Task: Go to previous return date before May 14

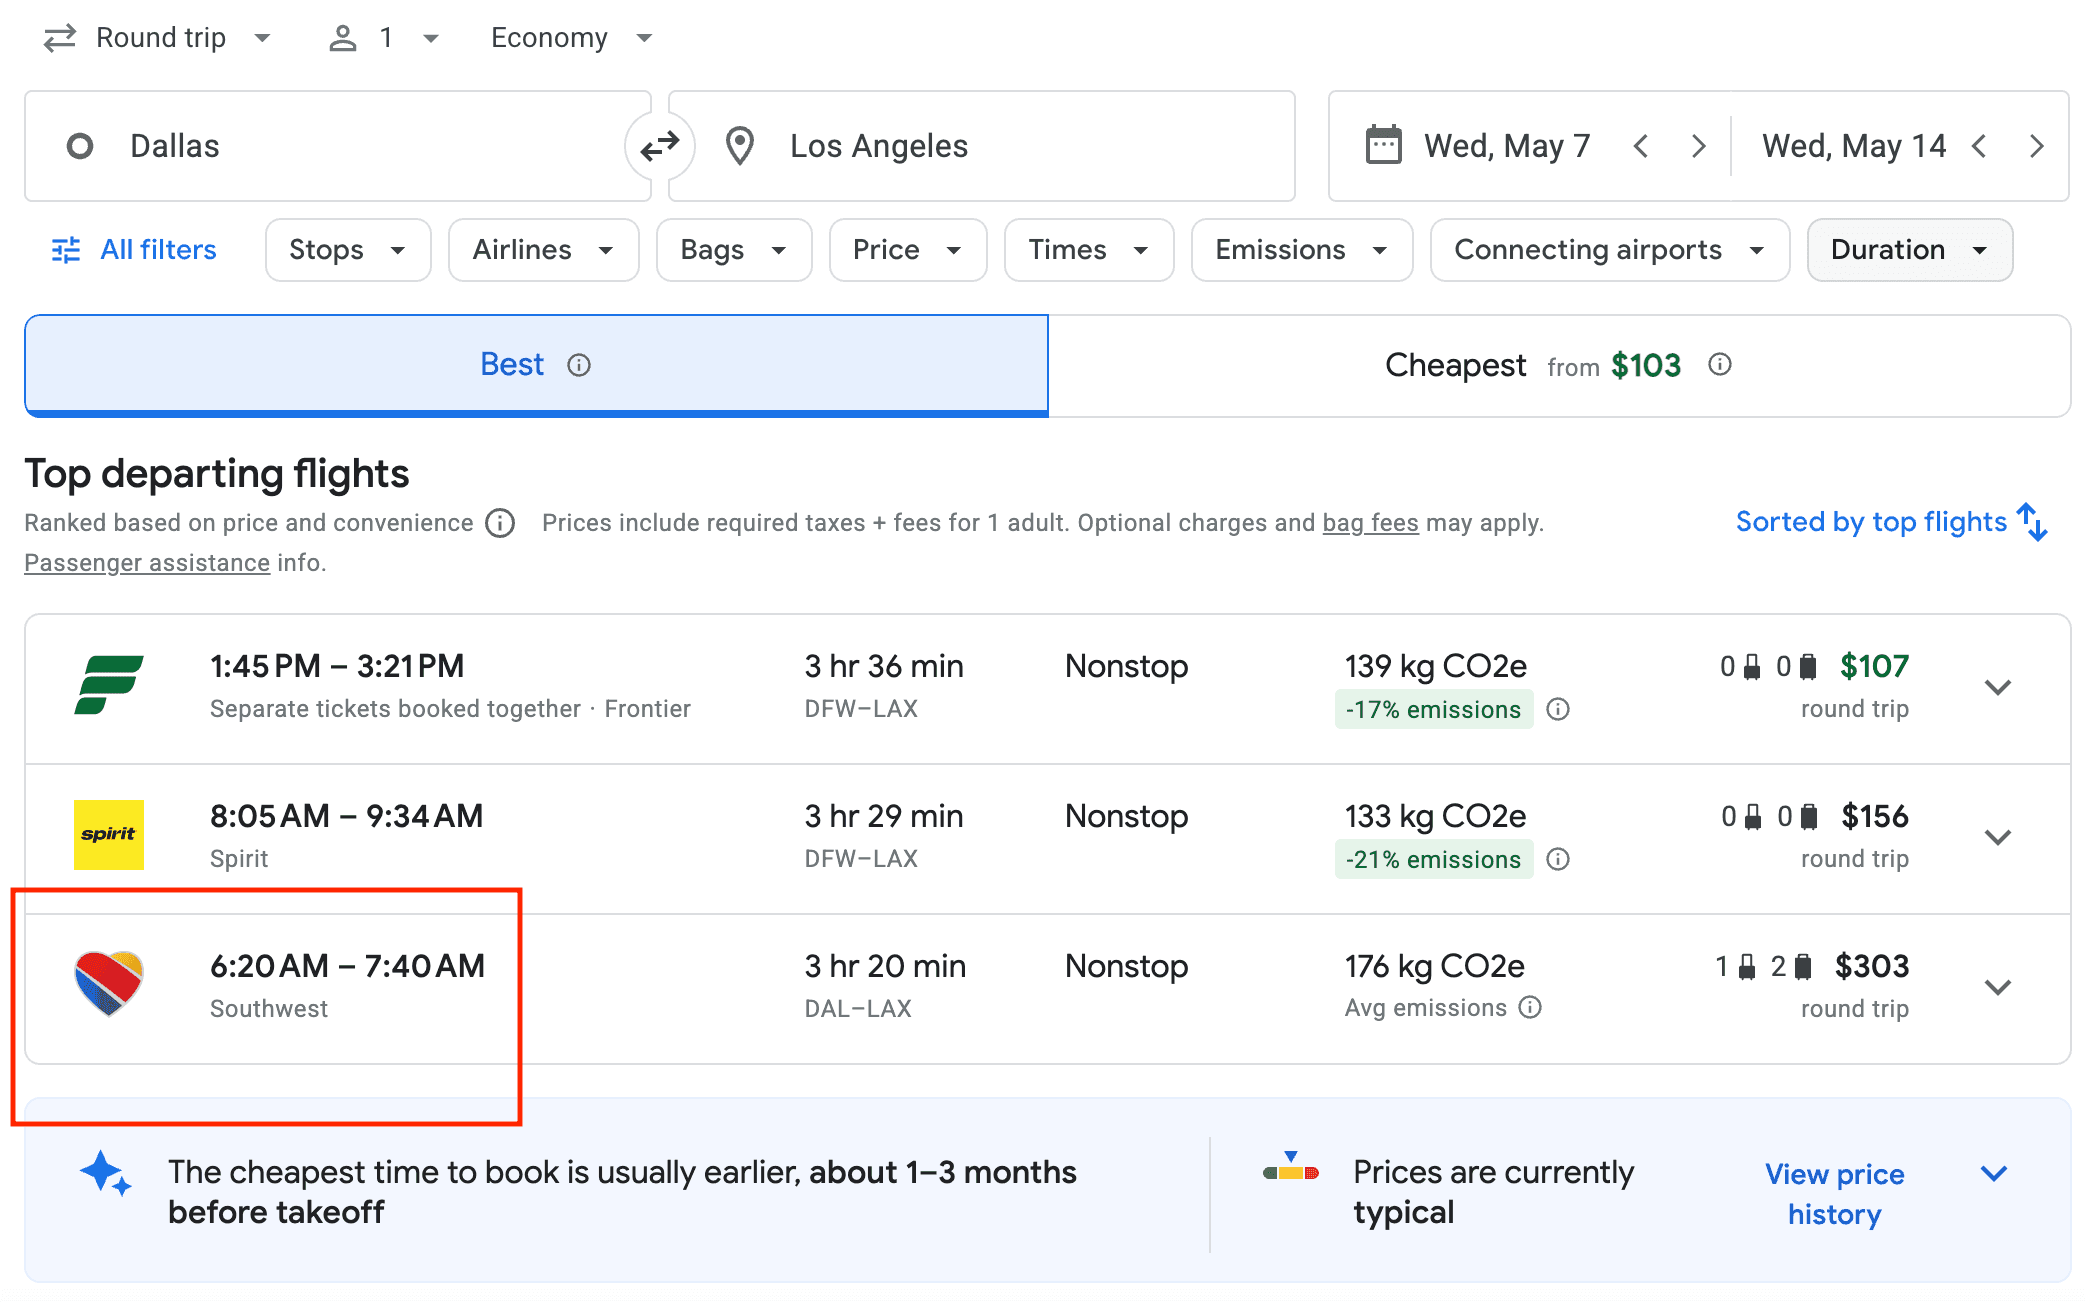Action: pyautogui.click(x=1979, y=146)
